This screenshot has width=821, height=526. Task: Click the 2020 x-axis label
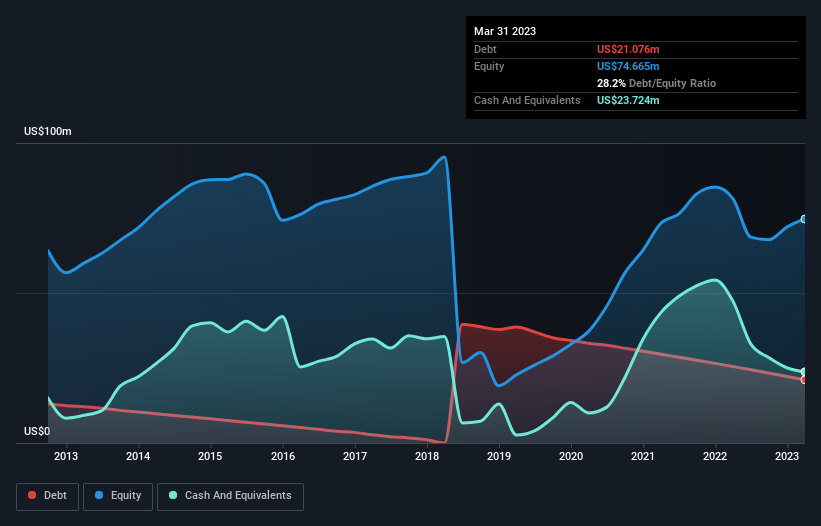click(x=571, y=456)
